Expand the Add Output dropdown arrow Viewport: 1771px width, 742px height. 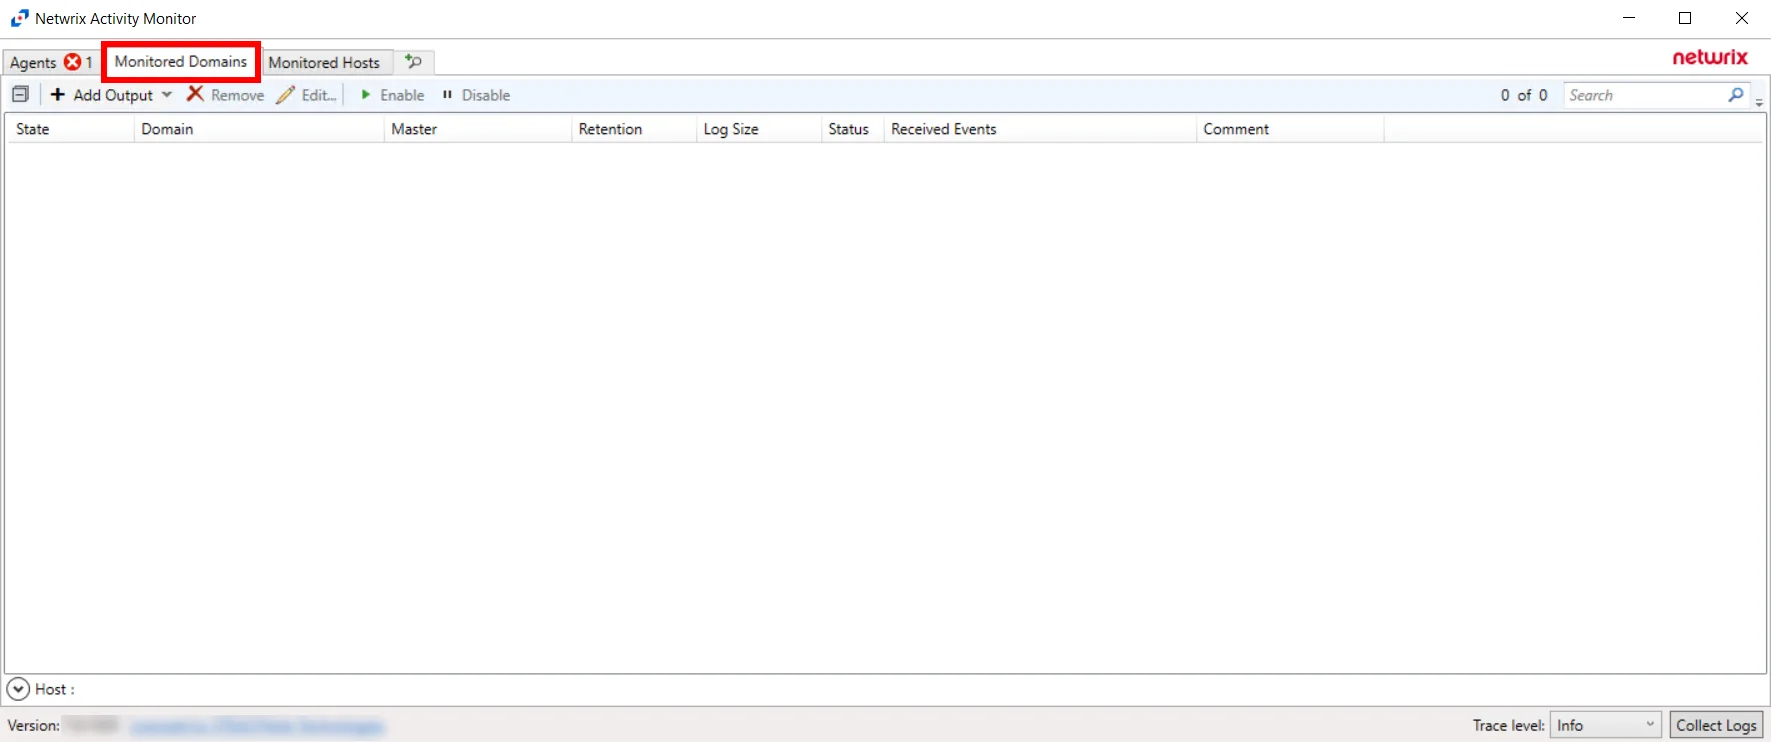(x=167, y=95)
